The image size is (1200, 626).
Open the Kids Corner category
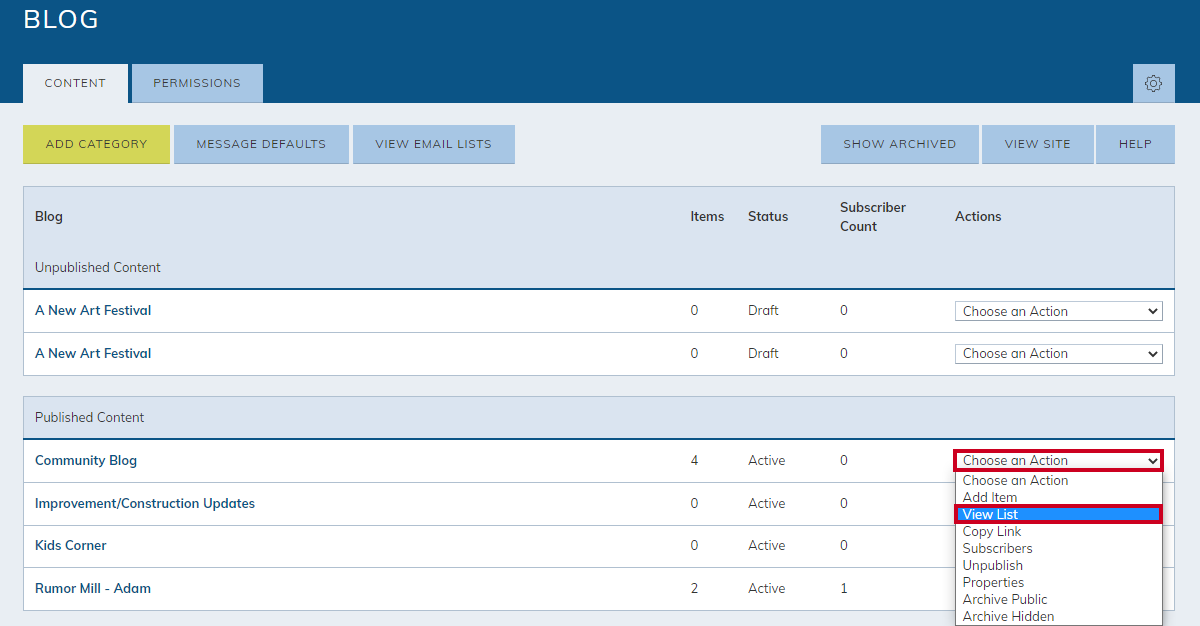(70, 545)
